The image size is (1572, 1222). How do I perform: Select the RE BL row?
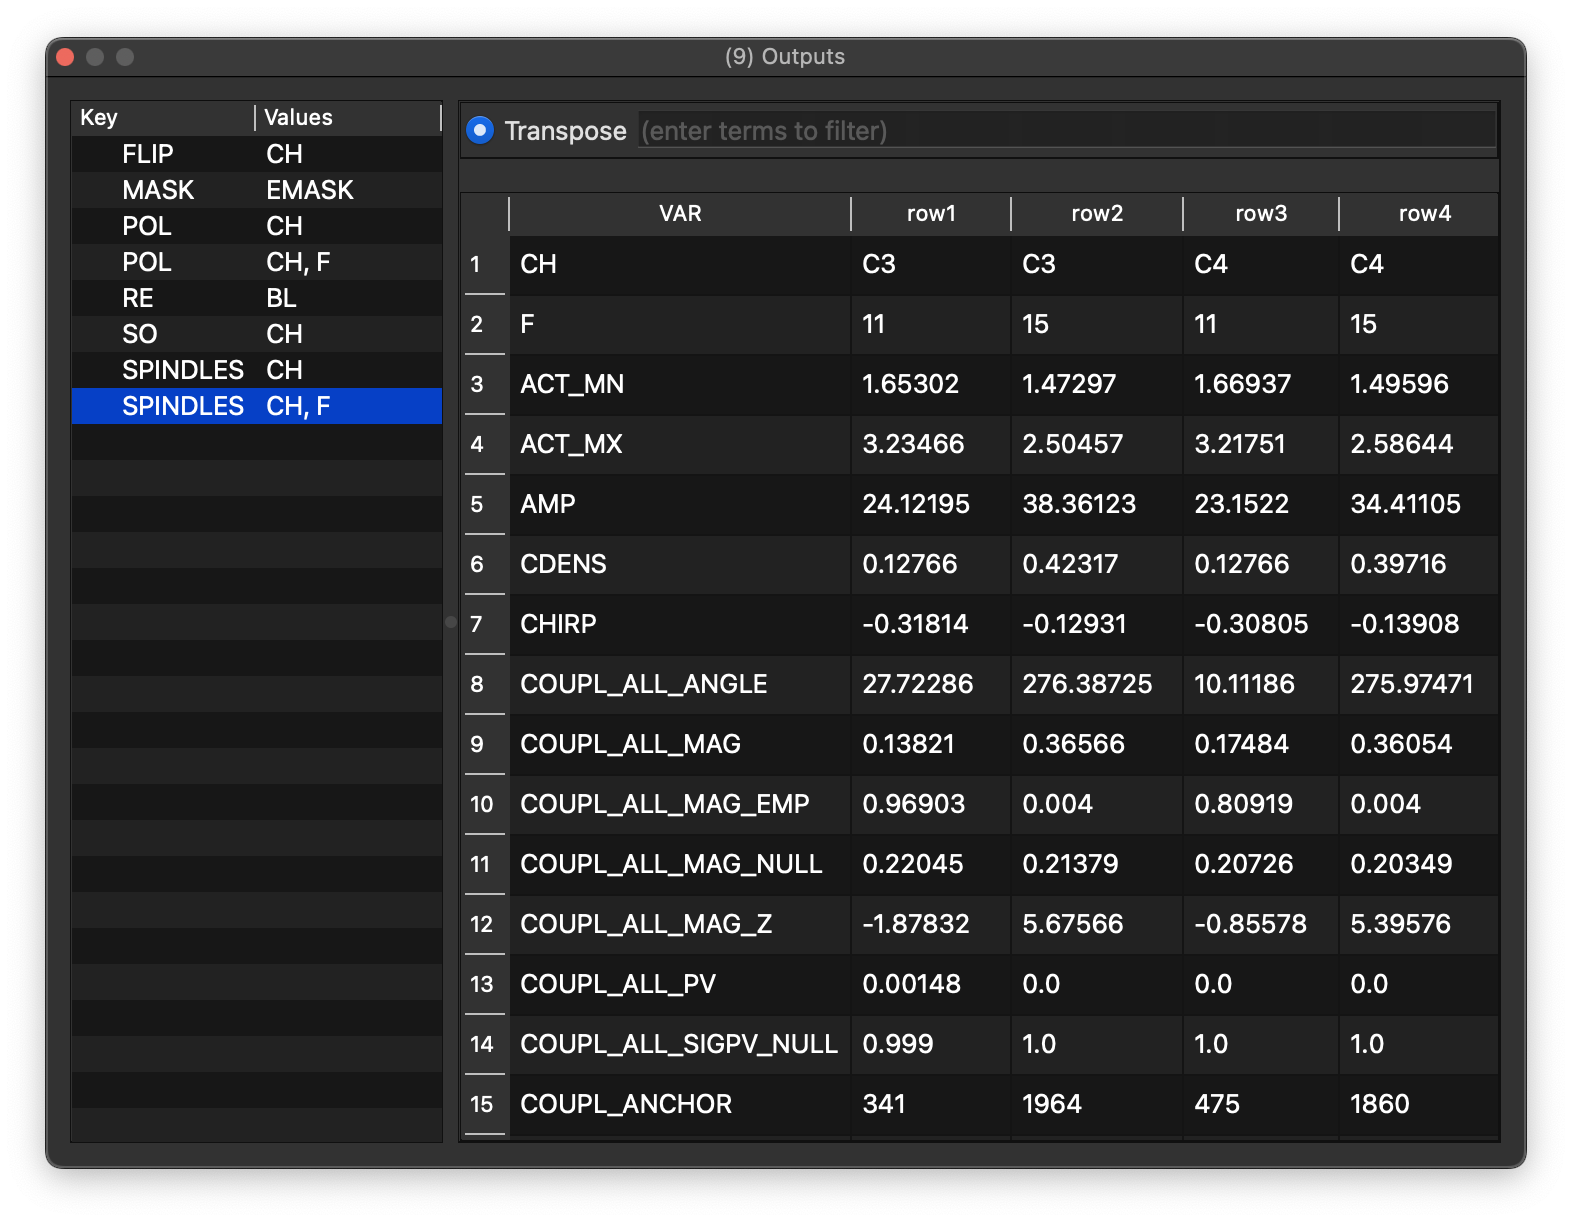click(x=257, y=298)
